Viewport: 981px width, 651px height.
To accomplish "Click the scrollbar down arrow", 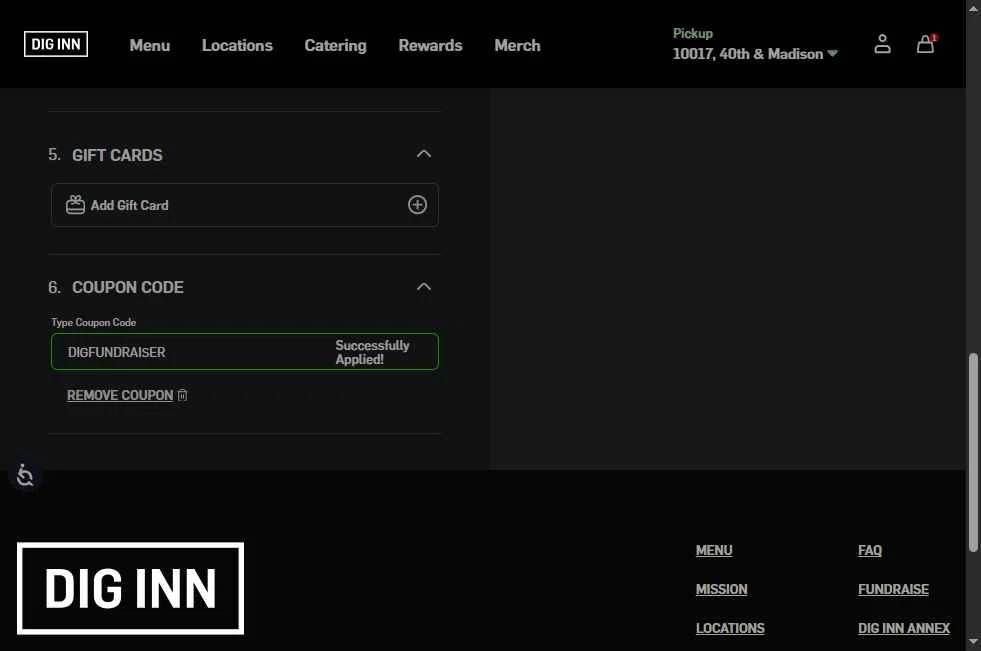I will coord(973,643).
